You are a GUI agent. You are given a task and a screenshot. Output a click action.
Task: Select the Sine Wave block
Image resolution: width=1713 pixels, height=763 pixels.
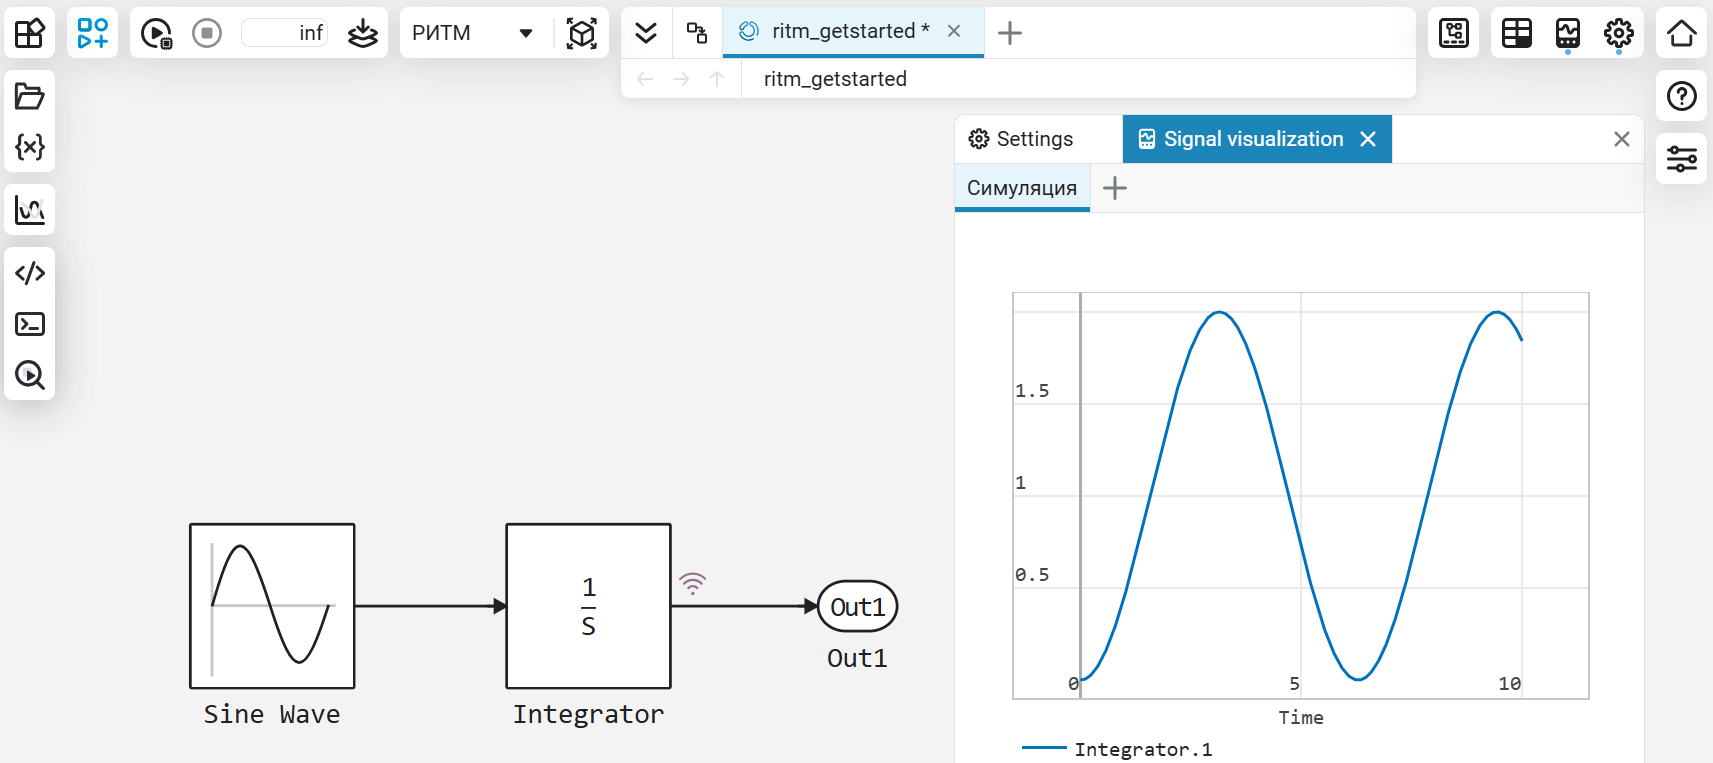273,606
